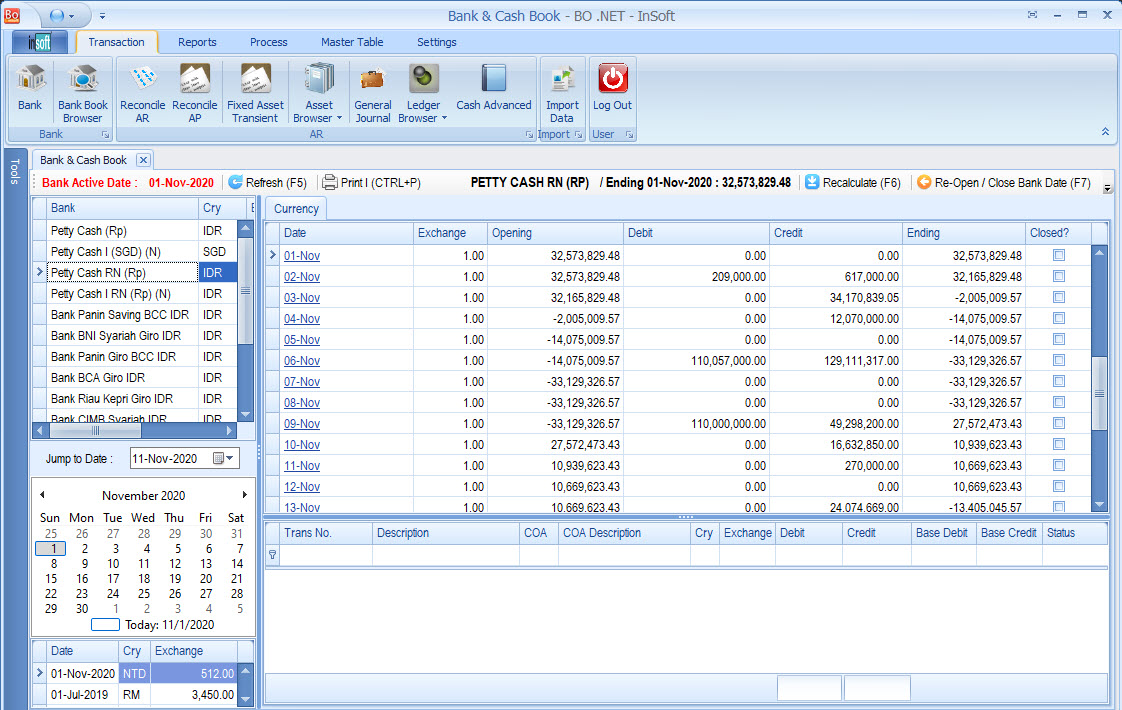Expand the Asset Browser dropdown
Image resolution: width=1122 pixels, height=710 pixels.
tap(339, 118)
